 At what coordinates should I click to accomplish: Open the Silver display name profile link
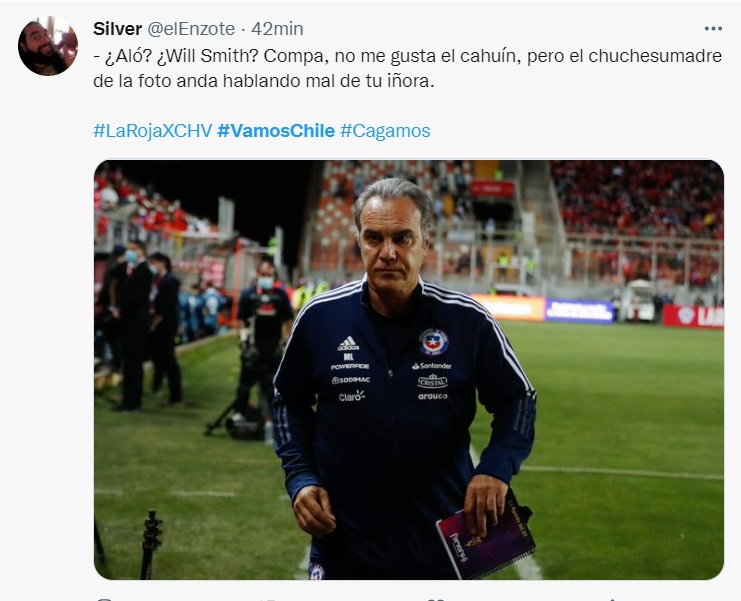pyautogui.click(x=117, y=29)
